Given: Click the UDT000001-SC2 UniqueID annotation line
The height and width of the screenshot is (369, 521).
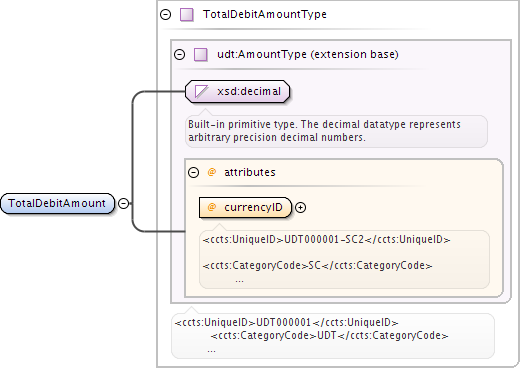Looking at the screenshot, I should point(326,240).
